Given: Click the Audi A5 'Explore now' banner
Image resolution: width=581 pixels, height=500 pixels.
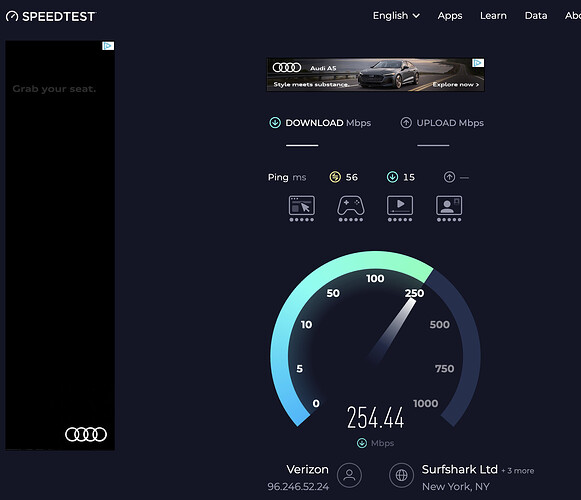Looking at the screenshot, I should pyautogui.click(x=375, y=74).
